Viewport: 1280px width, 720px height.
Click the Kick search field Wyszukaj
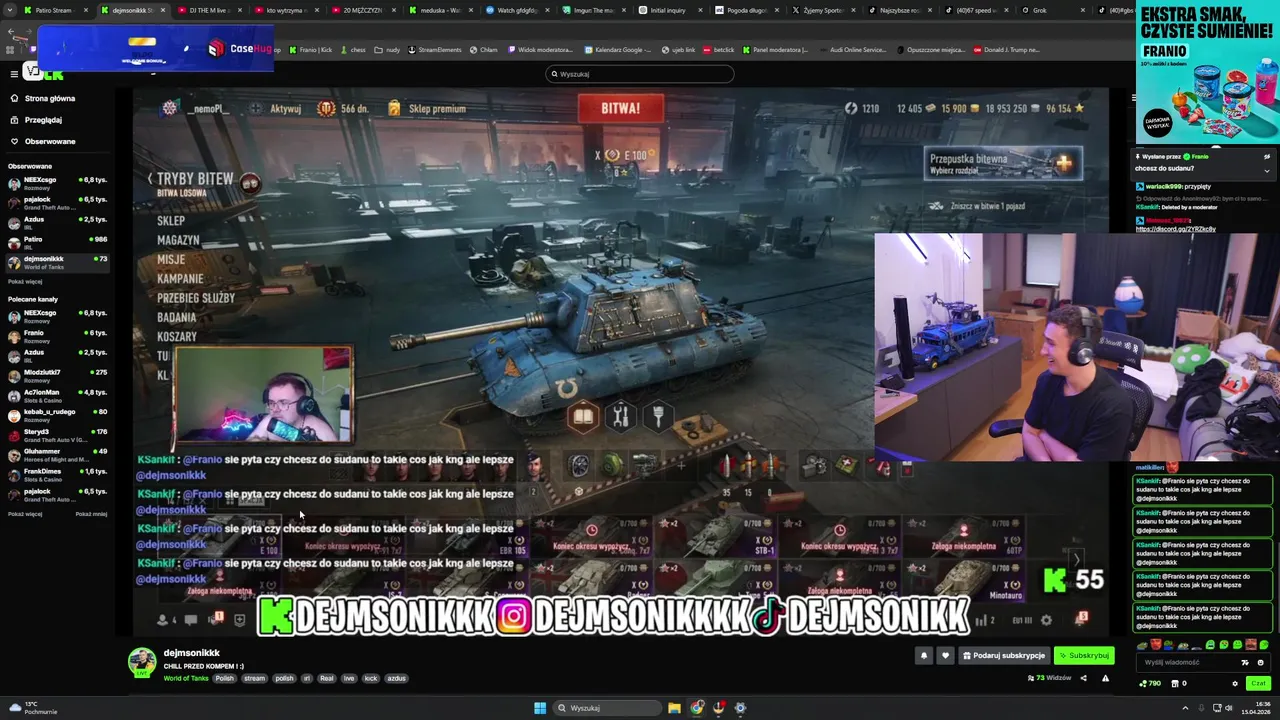[x=640, y=74]
